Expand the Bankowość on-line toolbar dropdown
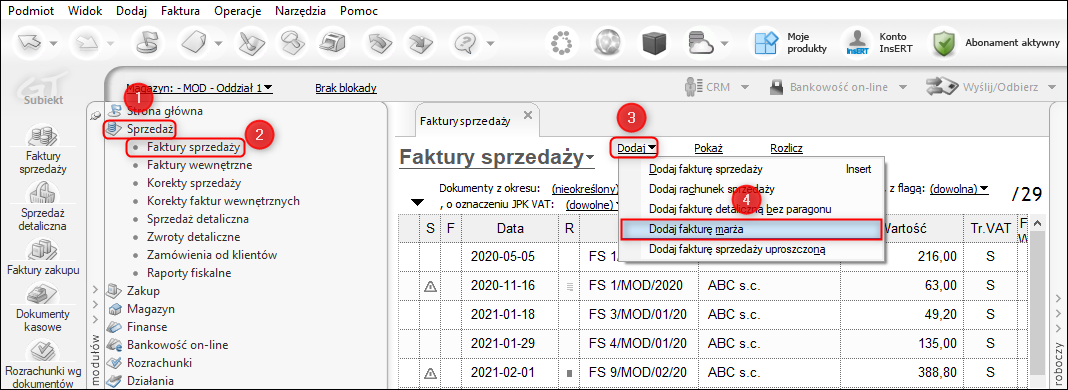The image size is (1068, 390). [x=903, y=87]
